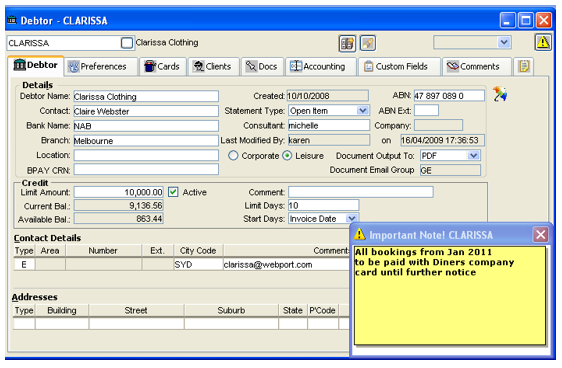Click the Consultant field showing michelle
Screen dimensions: 562x368
(329, 125)
